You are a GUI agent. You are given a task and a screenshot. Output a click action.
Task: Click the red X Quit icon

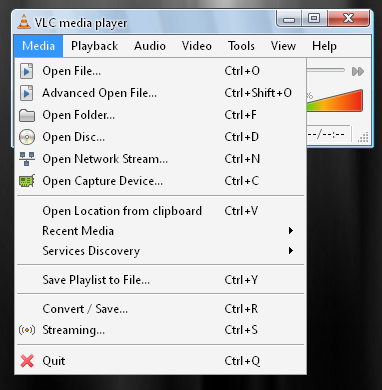(x=27, y=361)
